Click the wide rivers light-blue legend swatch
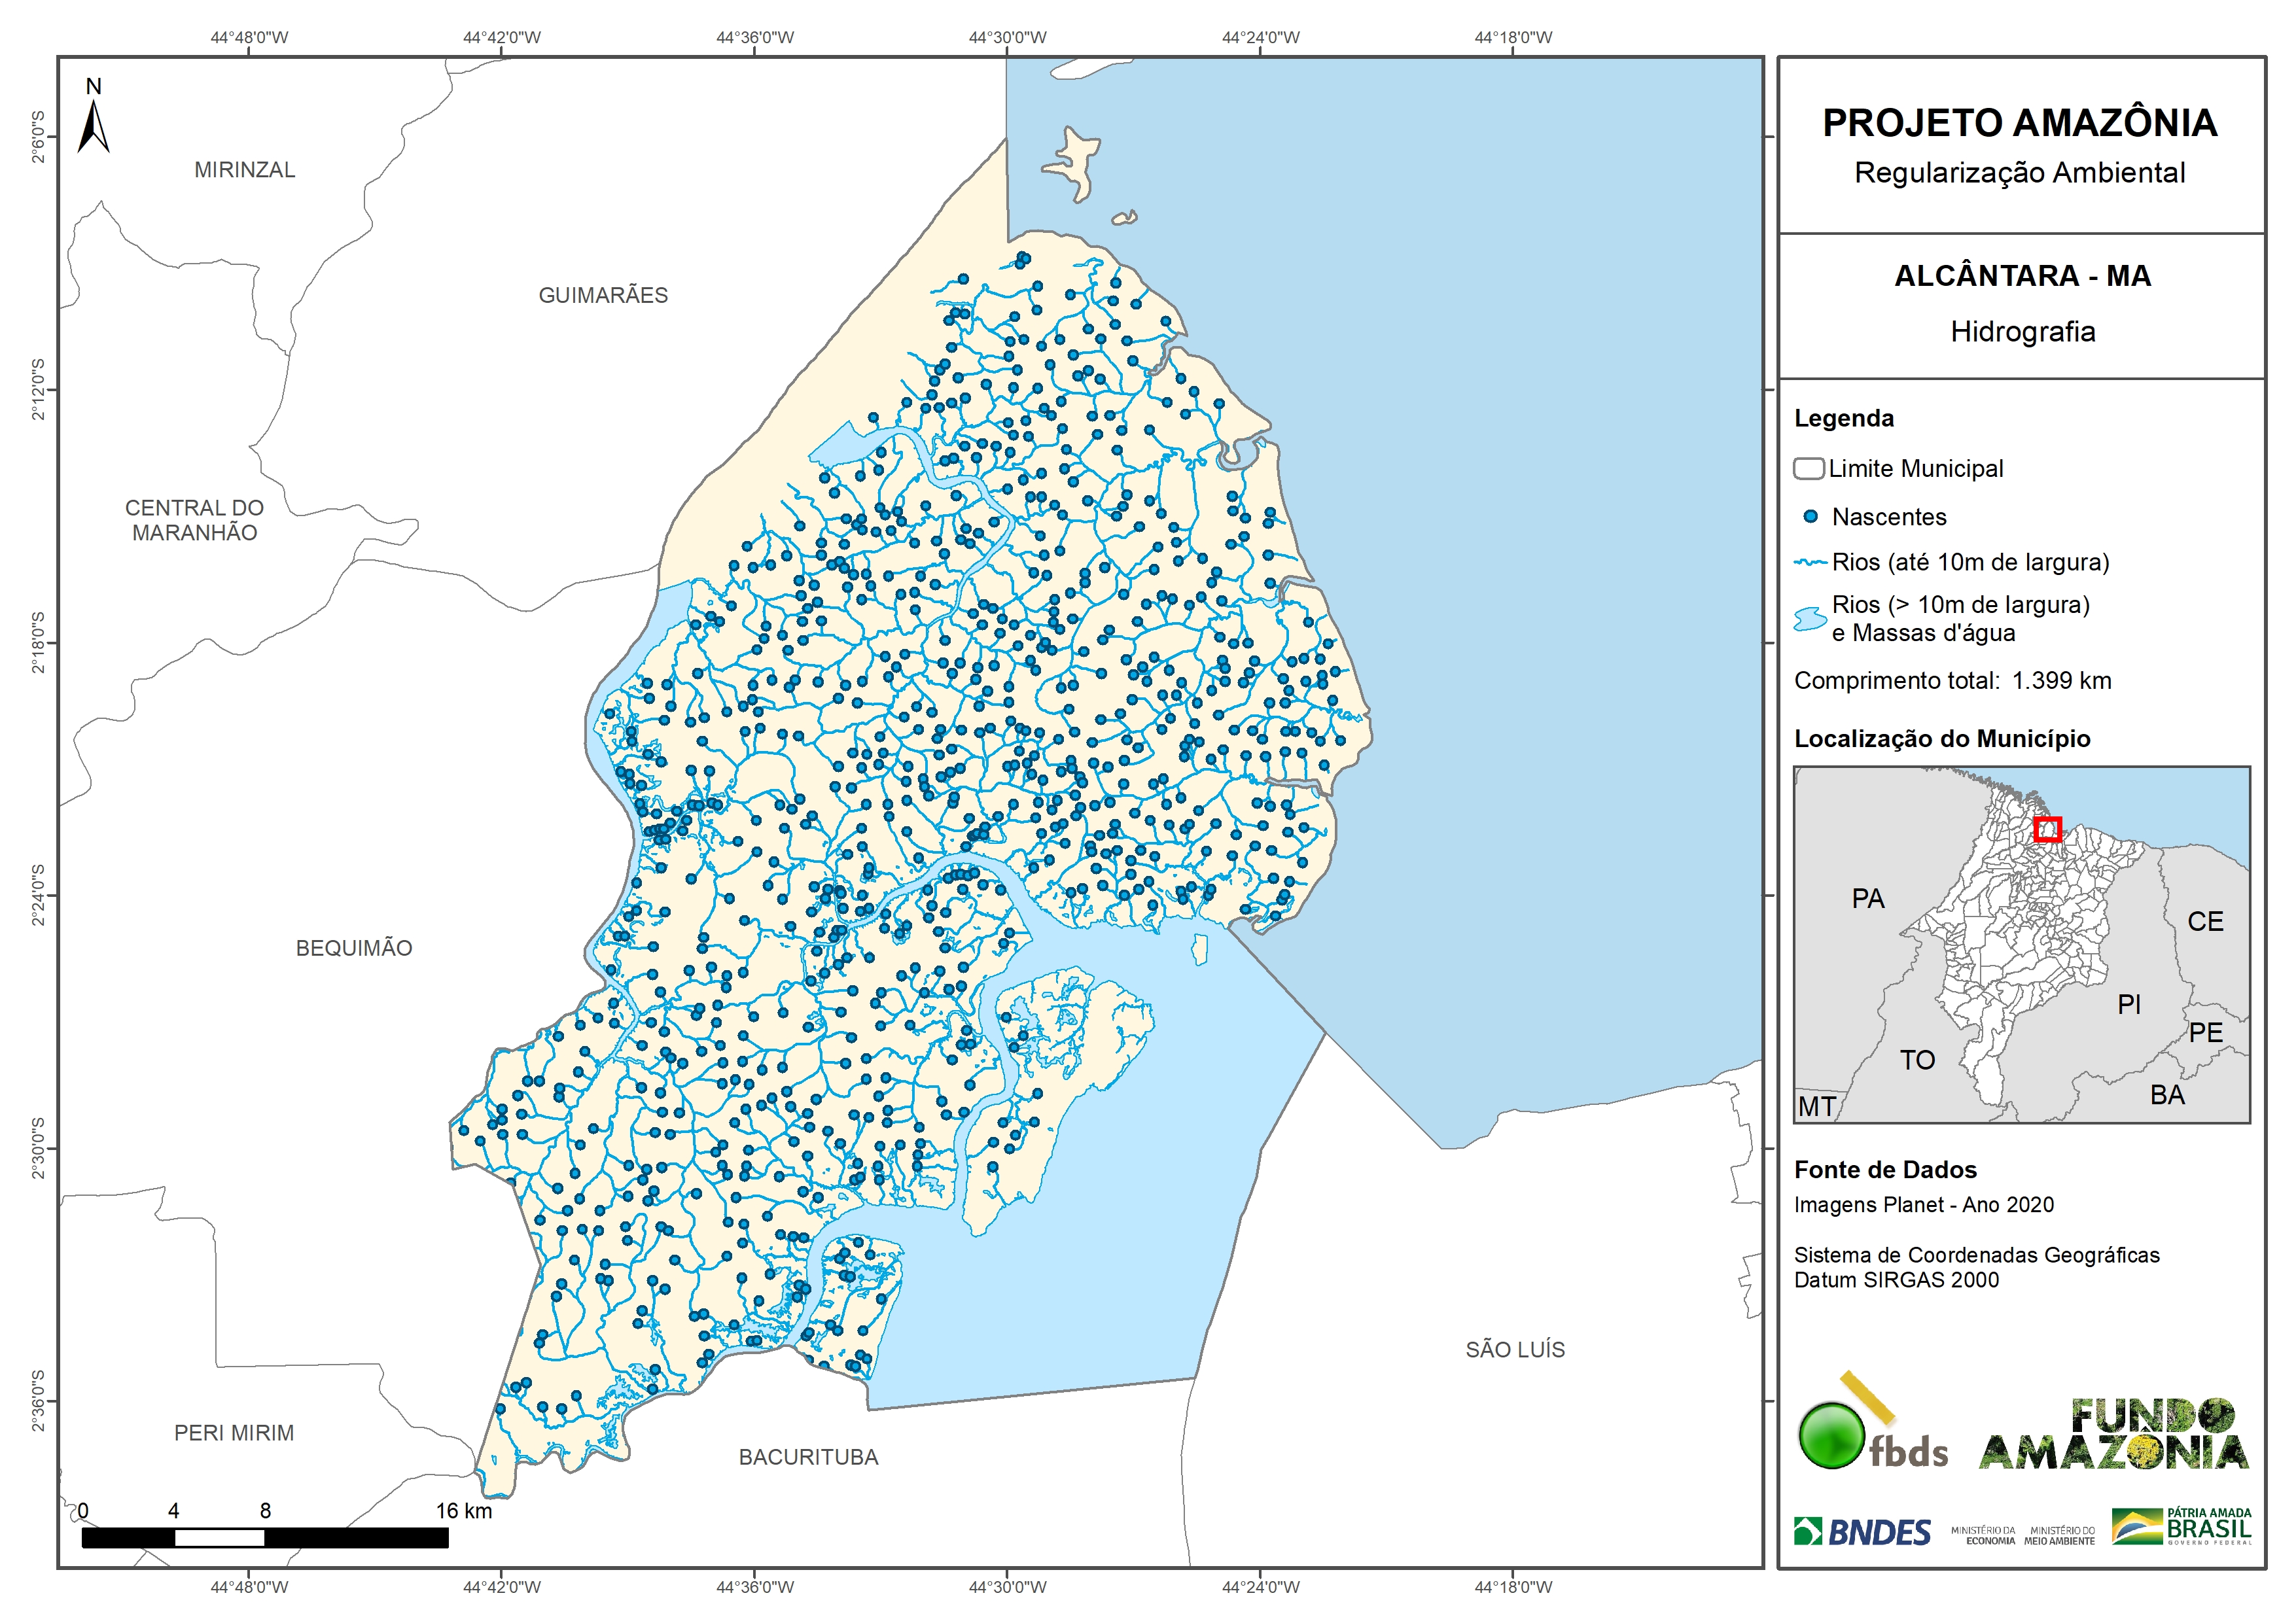This screenshot has height=1623, width=2296. pos(1810,619)
